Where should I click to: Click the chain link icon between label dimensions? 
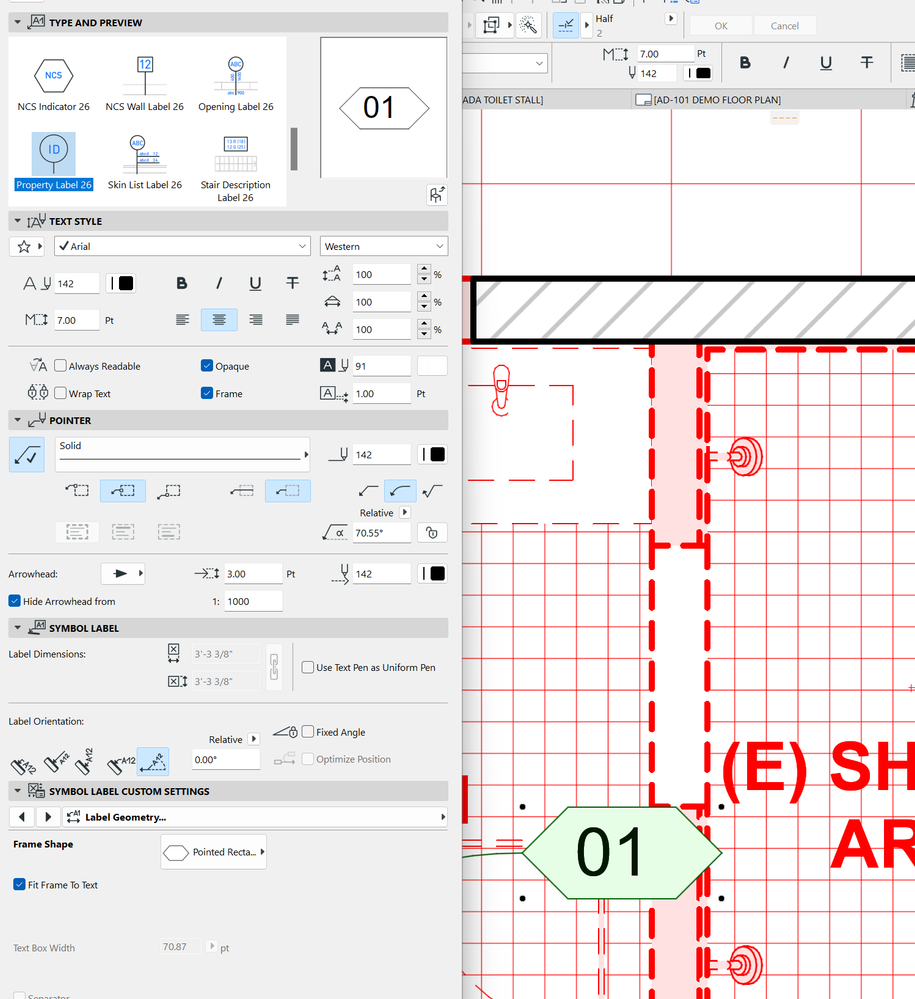pos(275,666)
